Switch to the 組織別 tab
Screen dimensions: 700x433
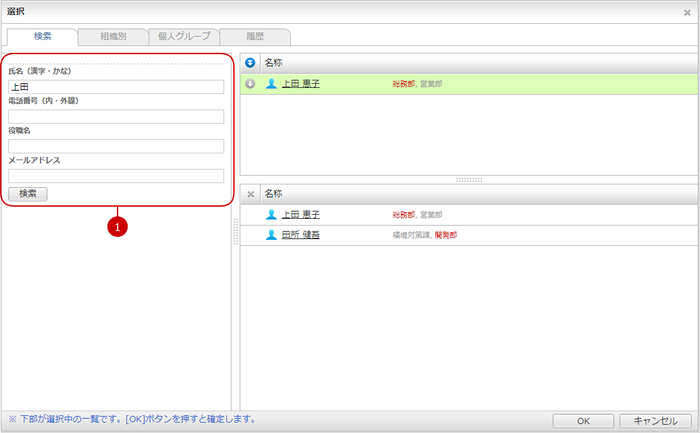[112, 36]
